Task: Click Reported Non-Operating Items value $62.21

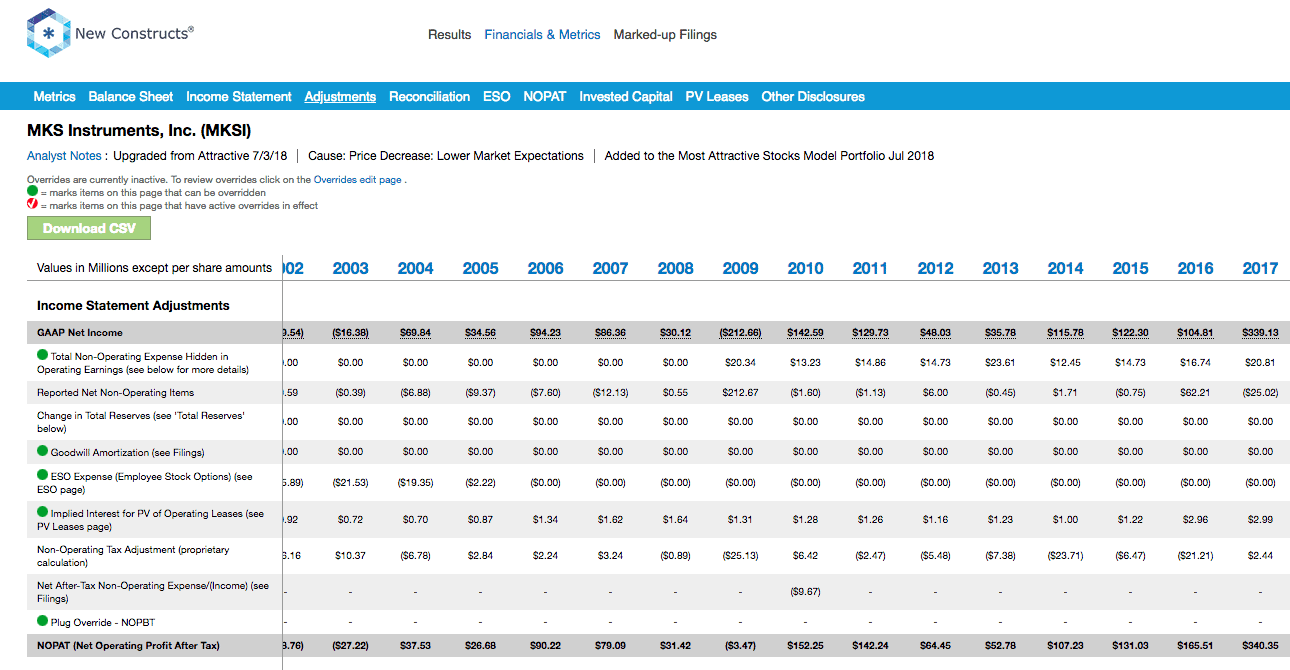Action: pyautogui.click(x=1195, y=393)
